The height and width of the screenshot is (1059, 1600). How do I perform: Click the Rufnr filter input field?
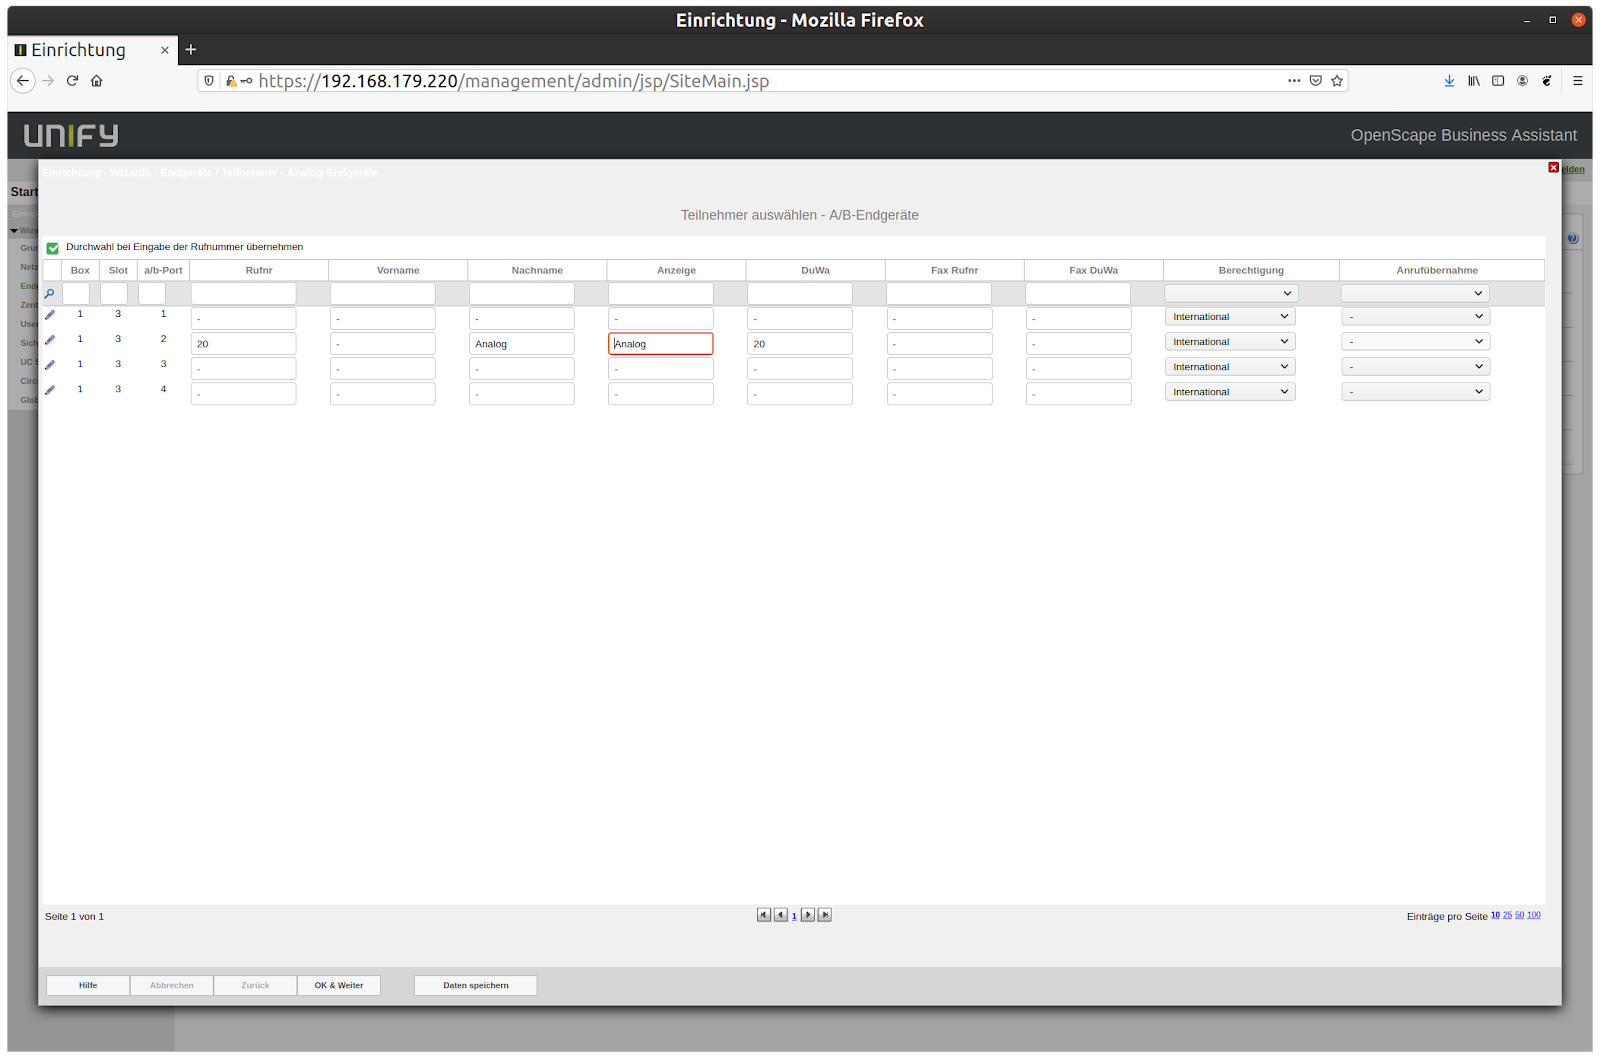244,293
